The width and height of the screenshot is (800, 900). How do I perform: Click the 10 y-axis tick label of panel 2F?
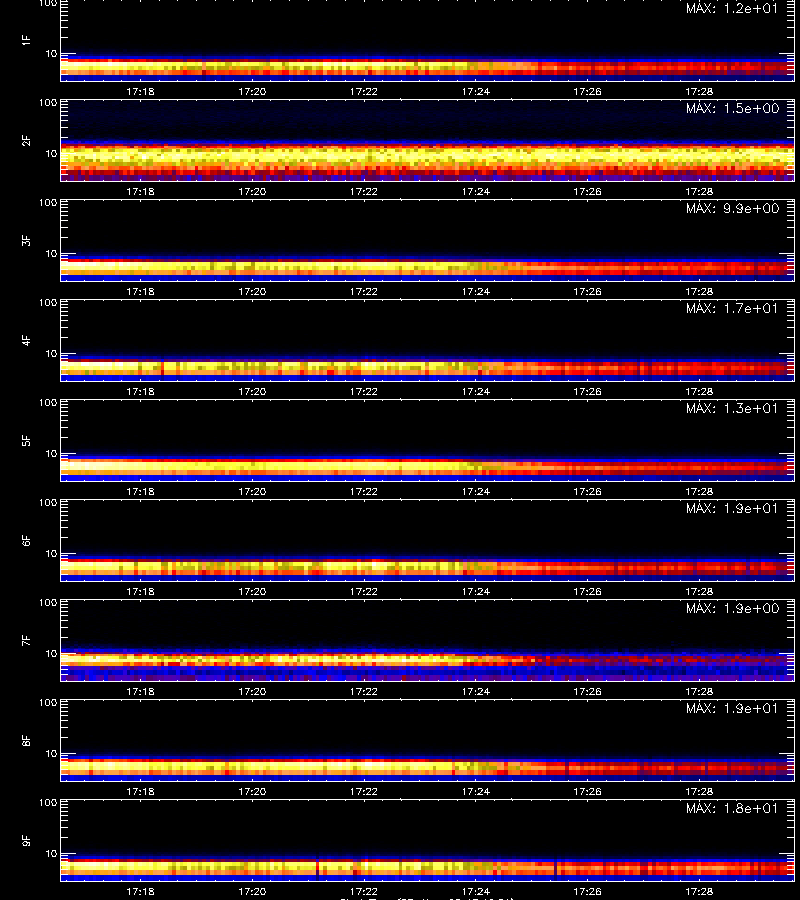tap(51, 153)
